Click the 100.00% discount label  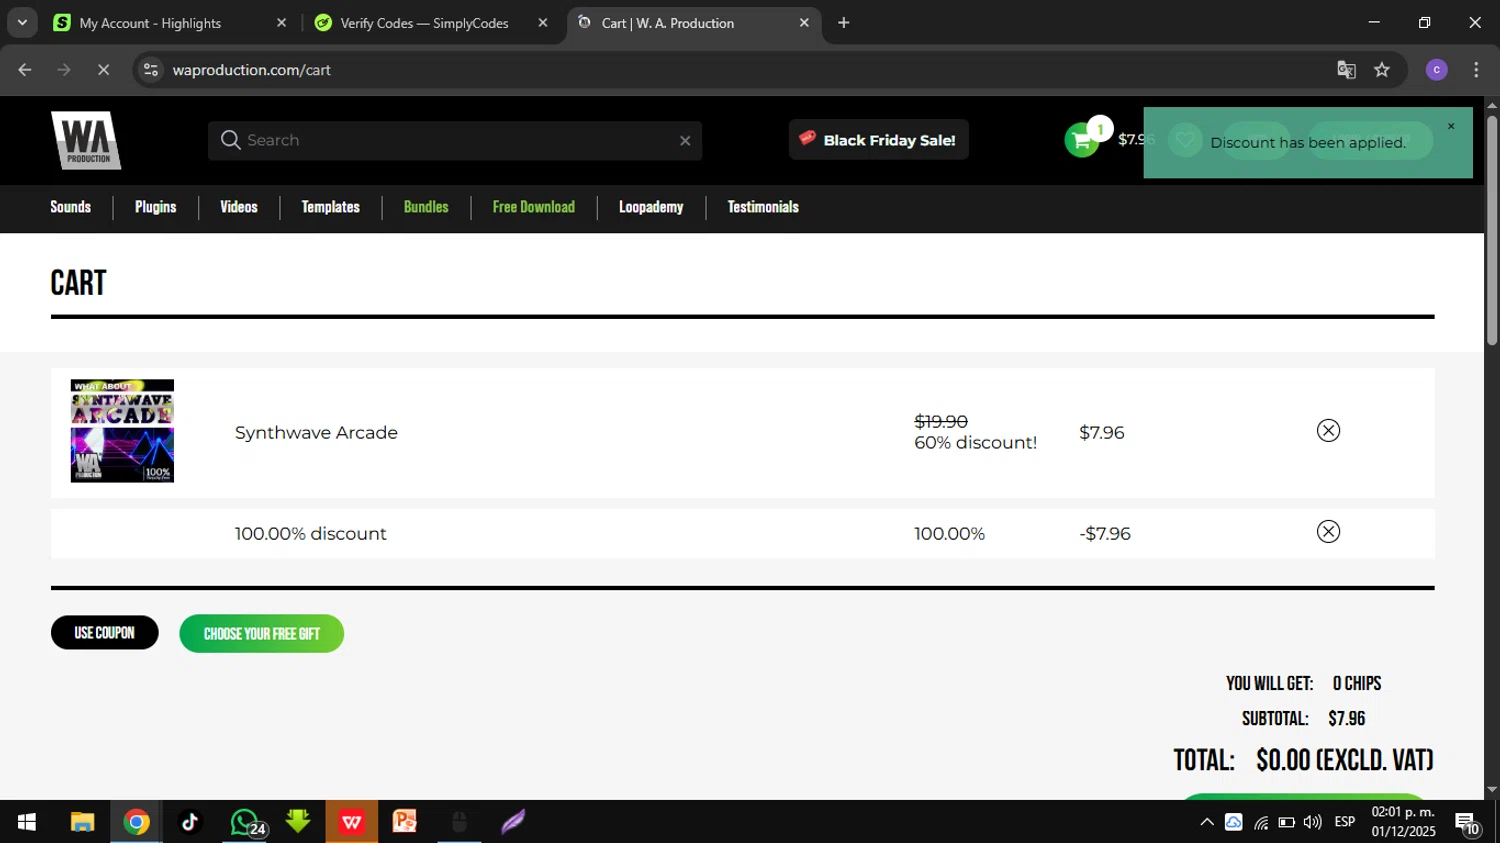pos(311,534)
